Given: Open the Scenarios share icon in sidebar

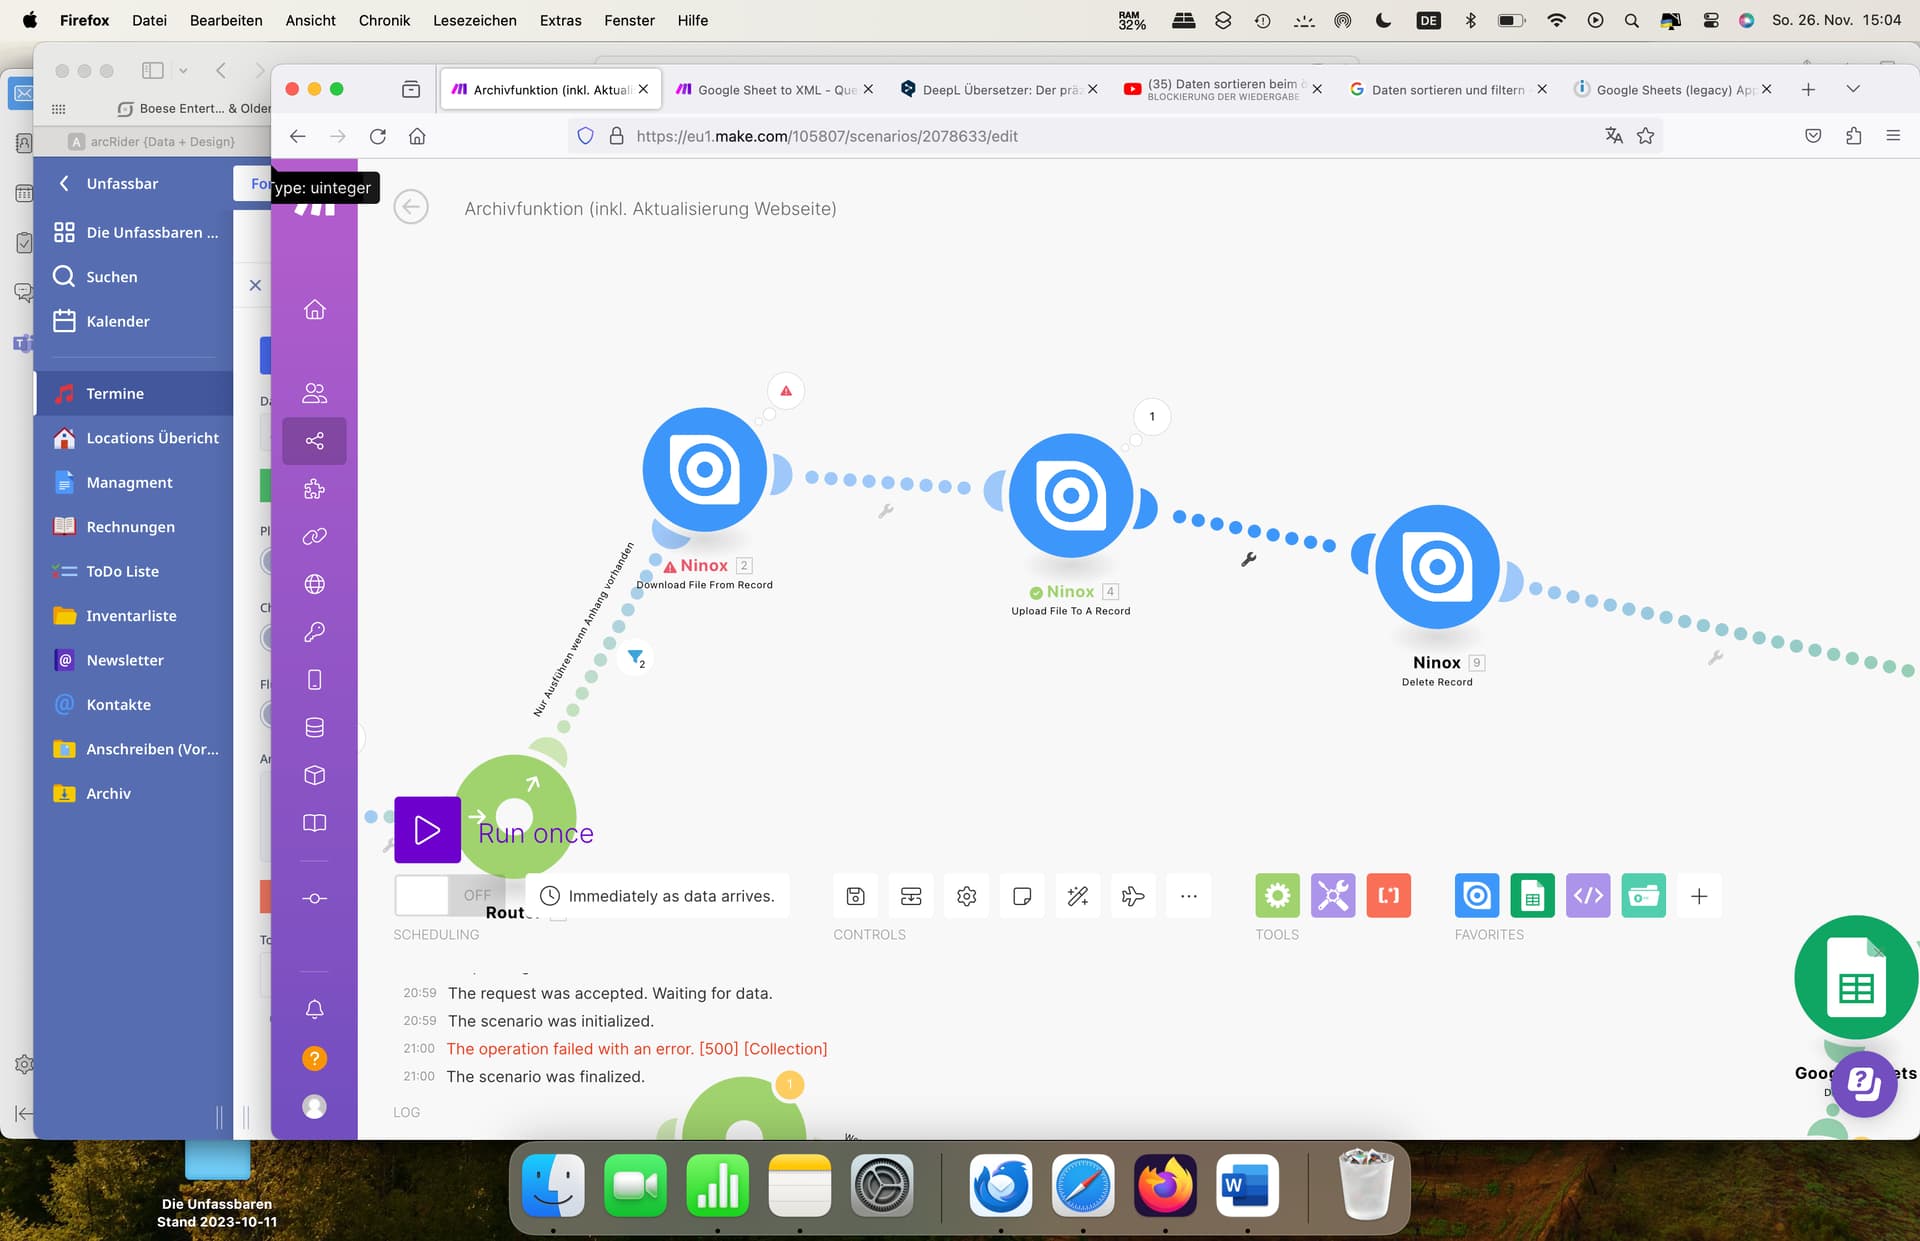Looking at the screenshot, I should coord(314,441).
